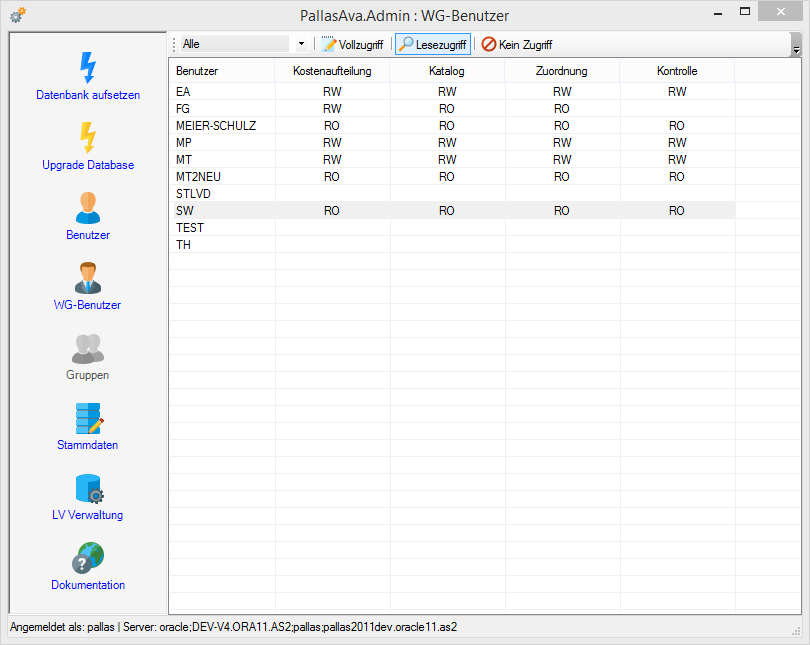Screen dimensions: 810x645
Task: Open the Alle filter dropdown arrow
Action: point(301,44)
